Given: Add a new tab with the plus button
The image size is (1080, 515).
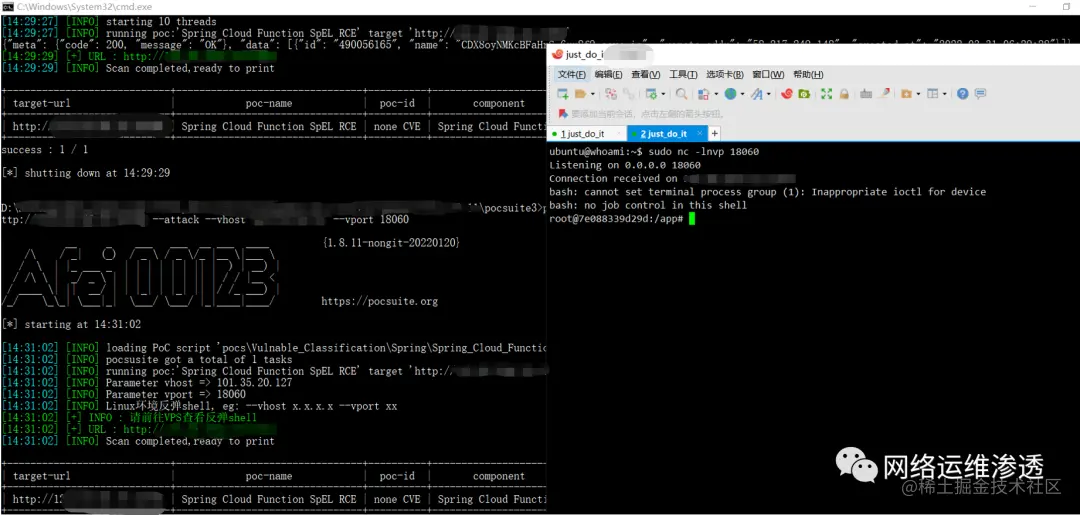Looking at the screenshot, I should point(715,134).
